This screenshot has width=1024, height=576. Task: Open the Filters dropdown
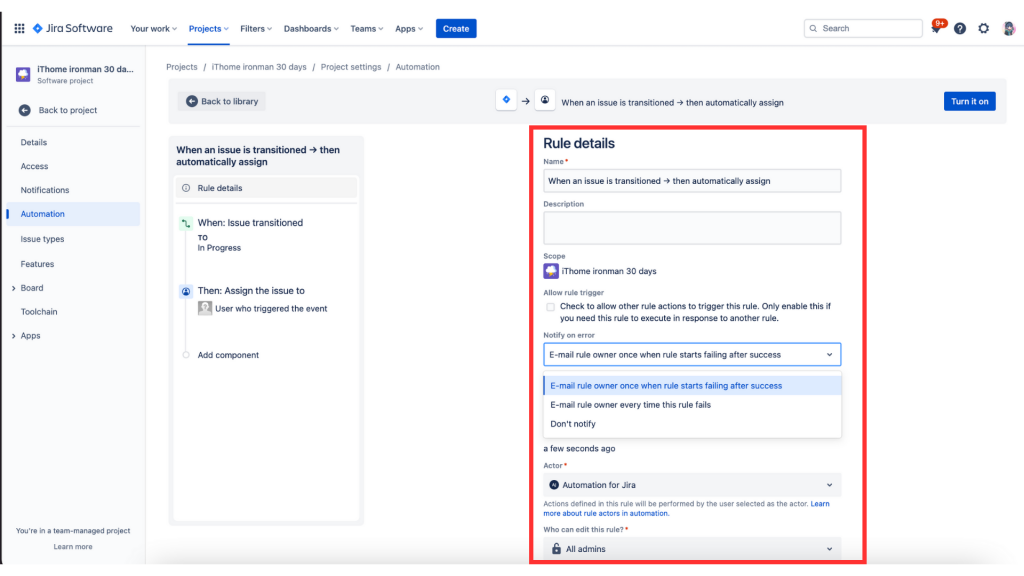coord(255,28)
